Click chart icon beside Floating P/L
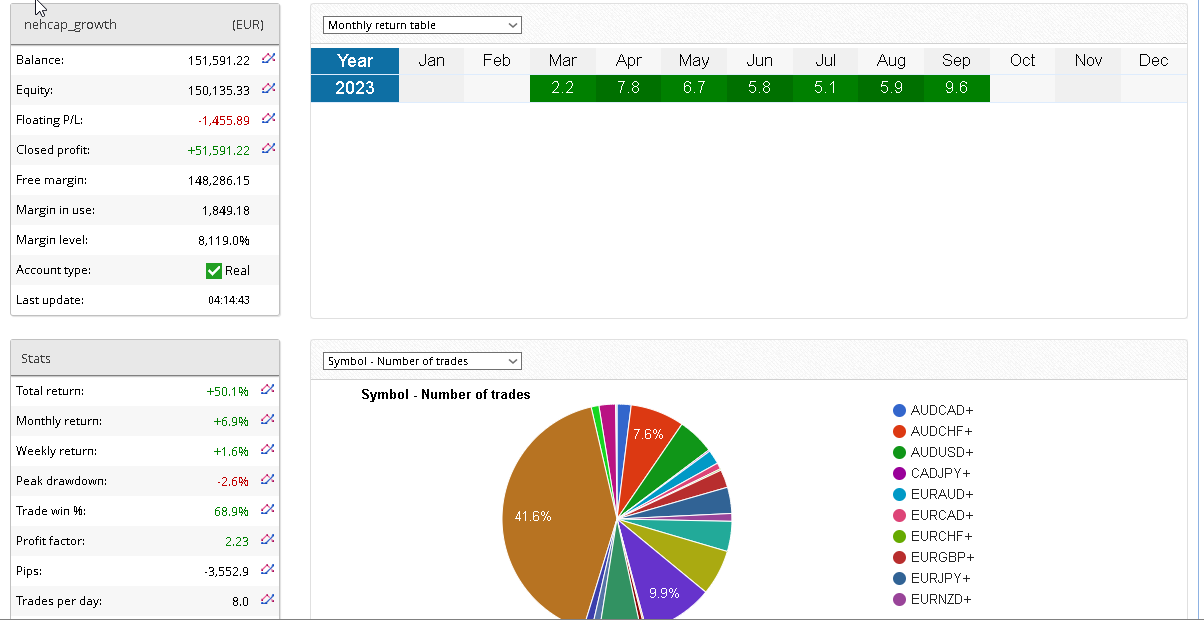This screenshot has height=625, width=1204. pyautogui.click(x=268, y=119)
